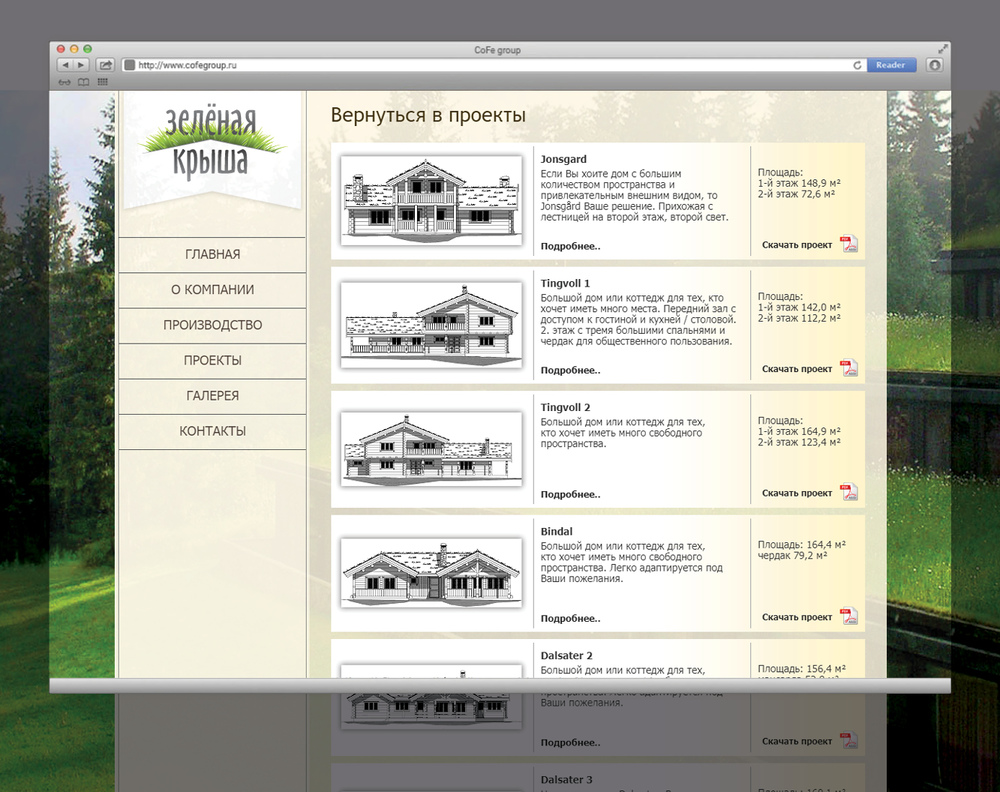Open the ПРОИЗВОДСТВО menu item

212,325
